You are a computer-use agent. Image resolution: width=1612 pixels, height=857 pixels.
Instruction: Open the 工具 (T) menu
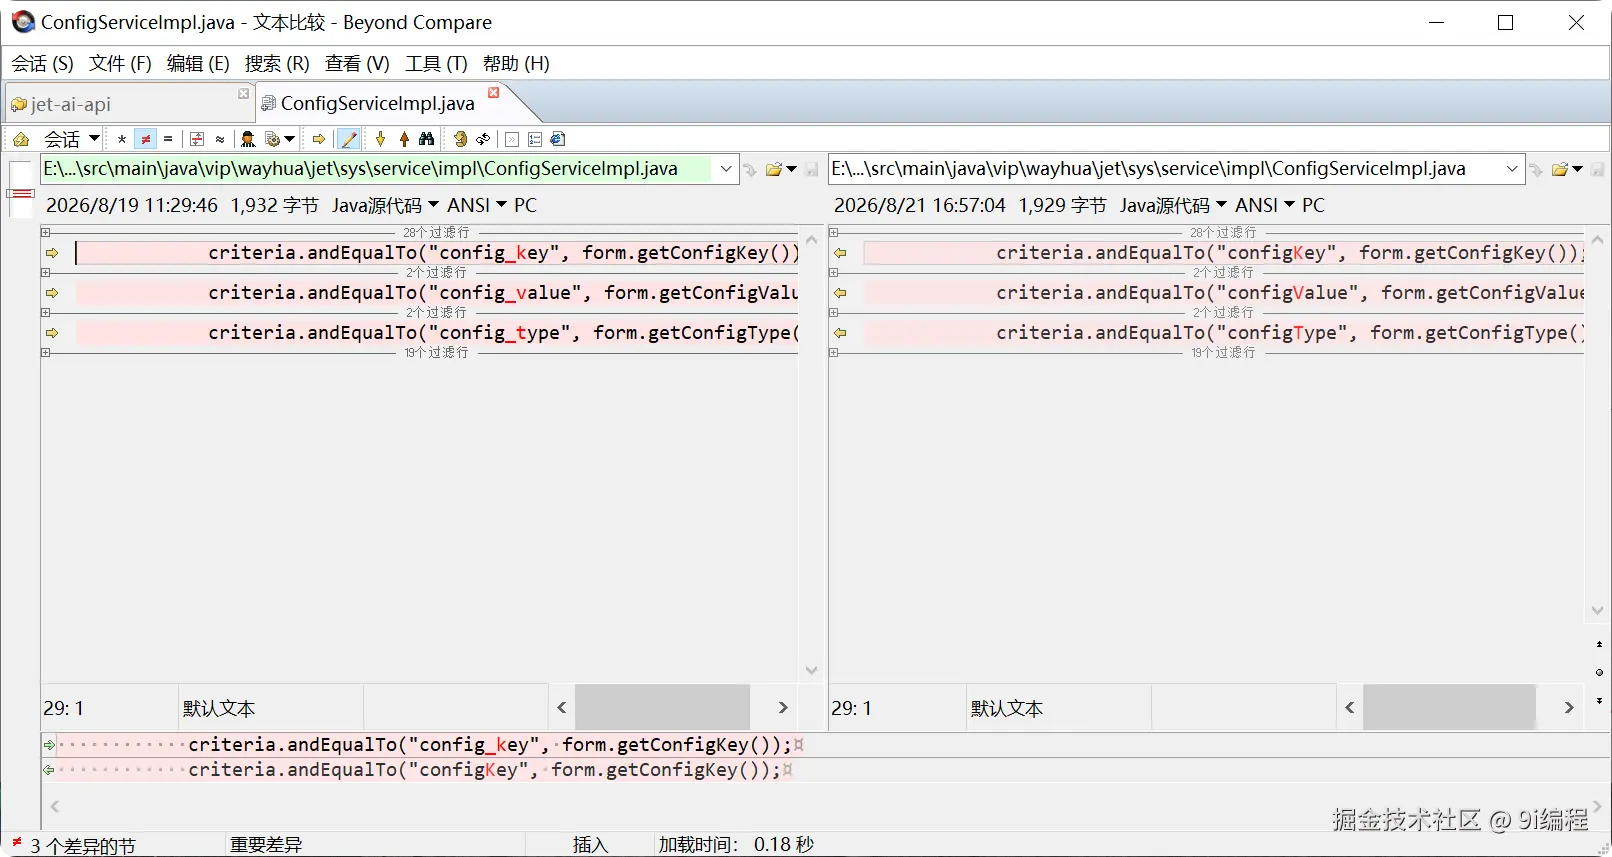pos(436,63)
